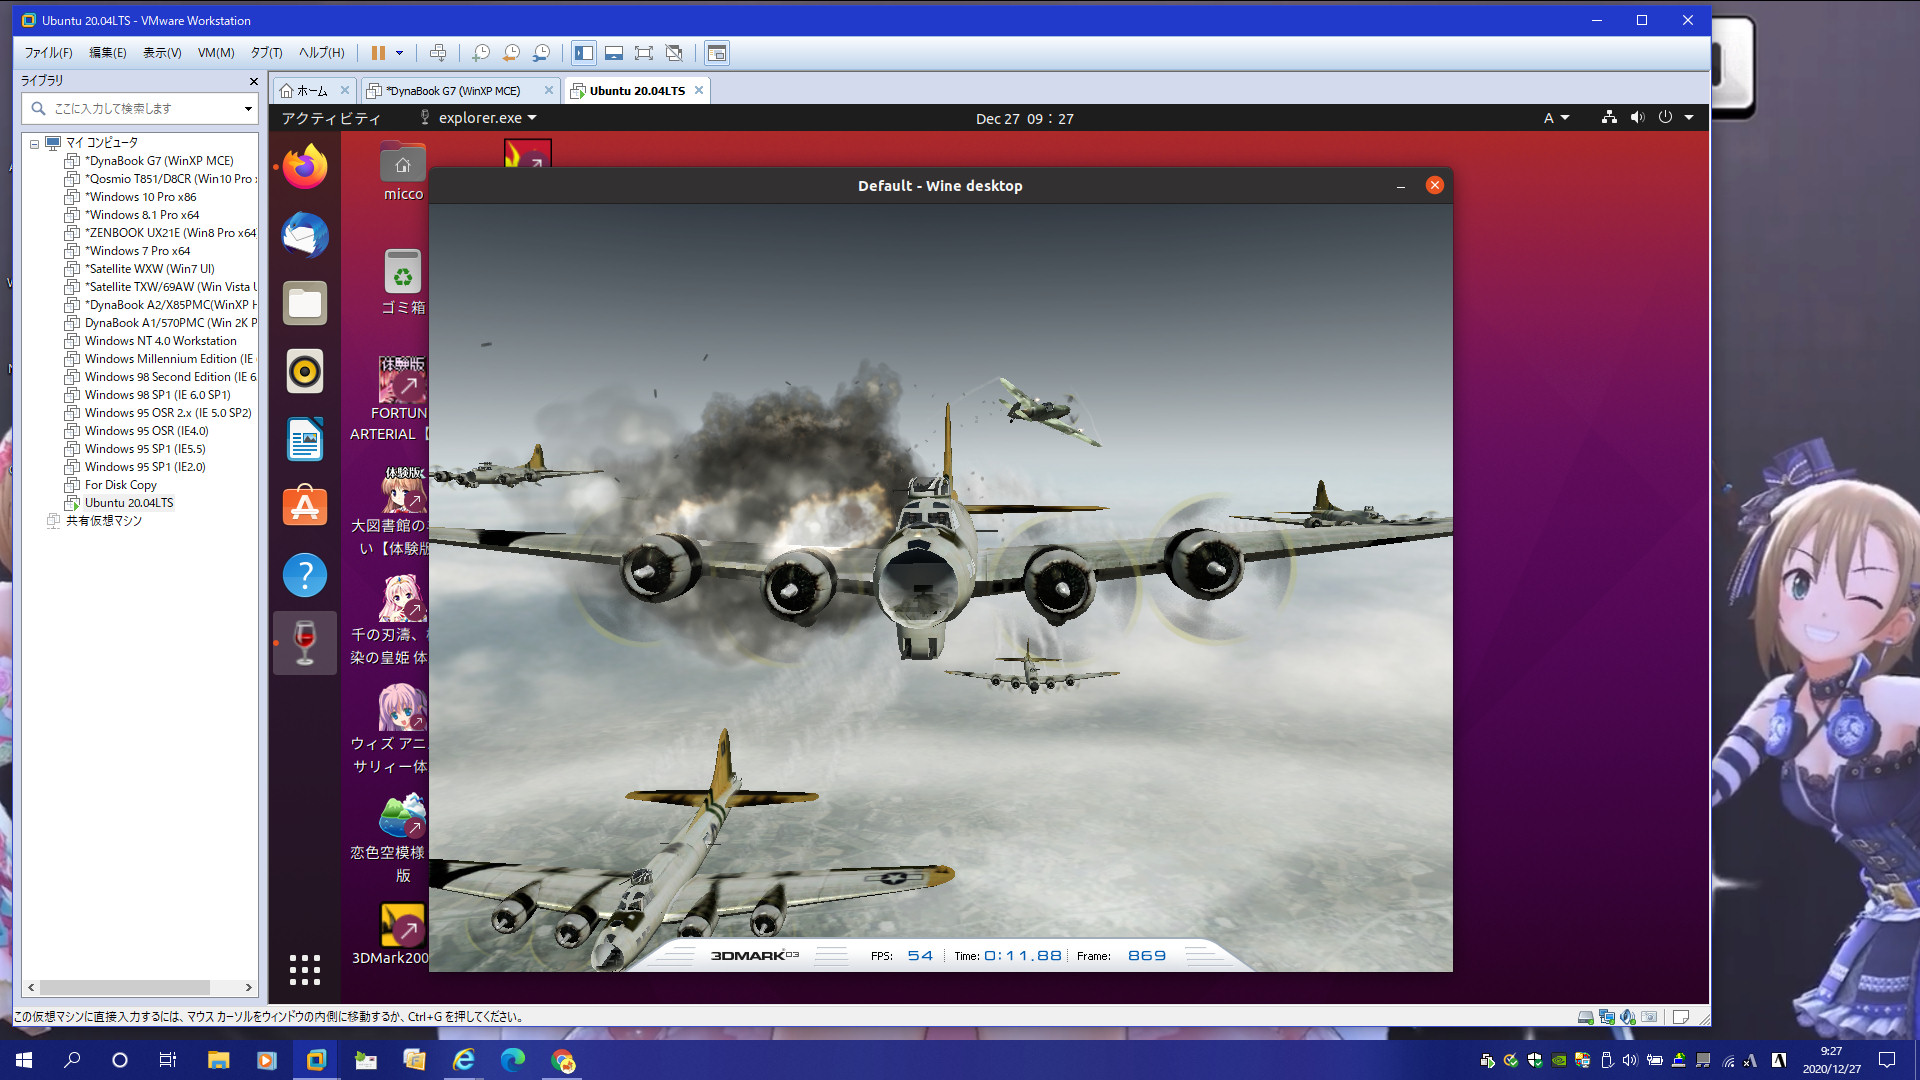Open Microsoft Edge from the taskbar
The image size is (1920, 1080).
pos(512,1060)
